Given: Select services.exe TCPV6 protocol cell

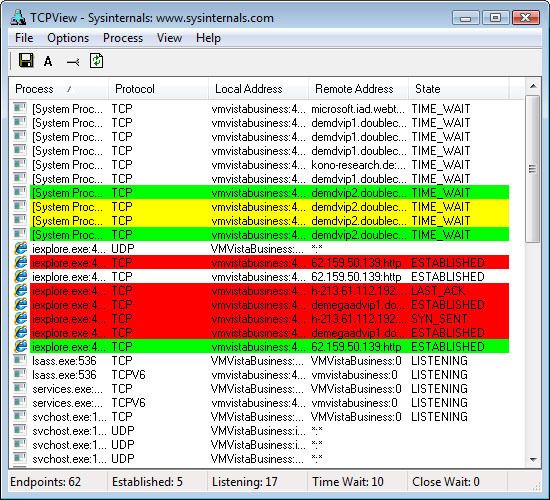Looking at the screenshot, I should (128, 403).
